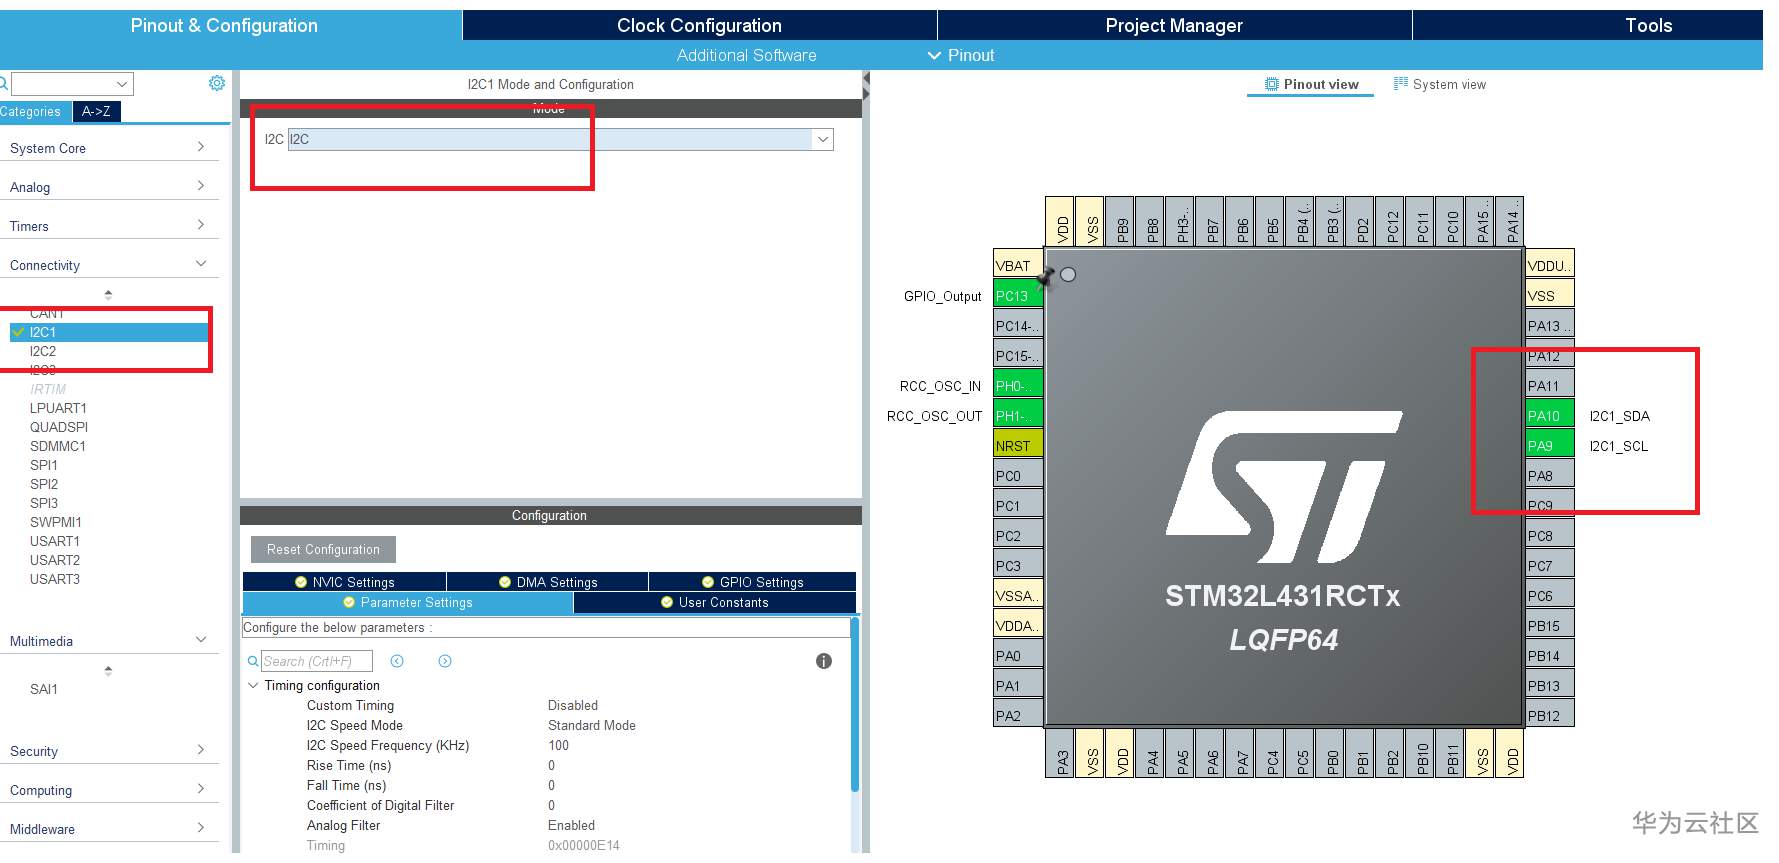This screenshot has width=1779, height=863.
Task: Click the NRST pin on the chip
Action: 1018,446
